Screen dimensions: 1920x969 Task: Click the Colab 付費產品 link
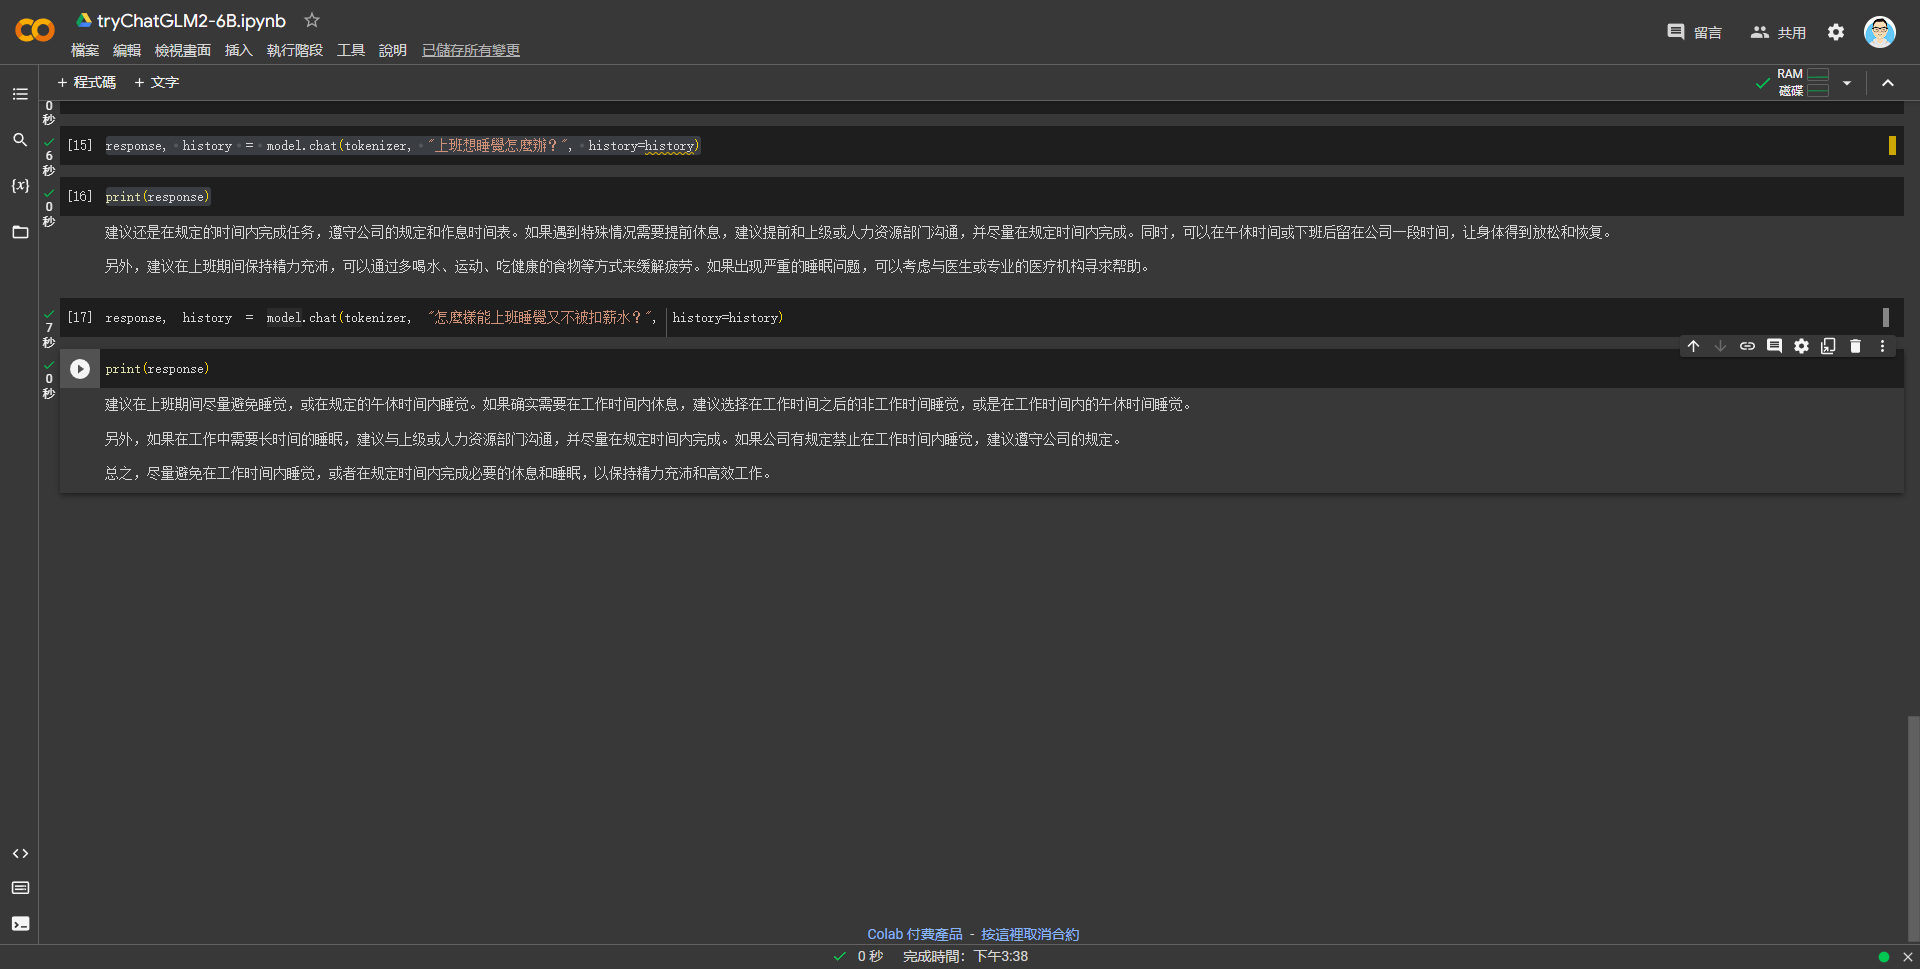[914, 934]
